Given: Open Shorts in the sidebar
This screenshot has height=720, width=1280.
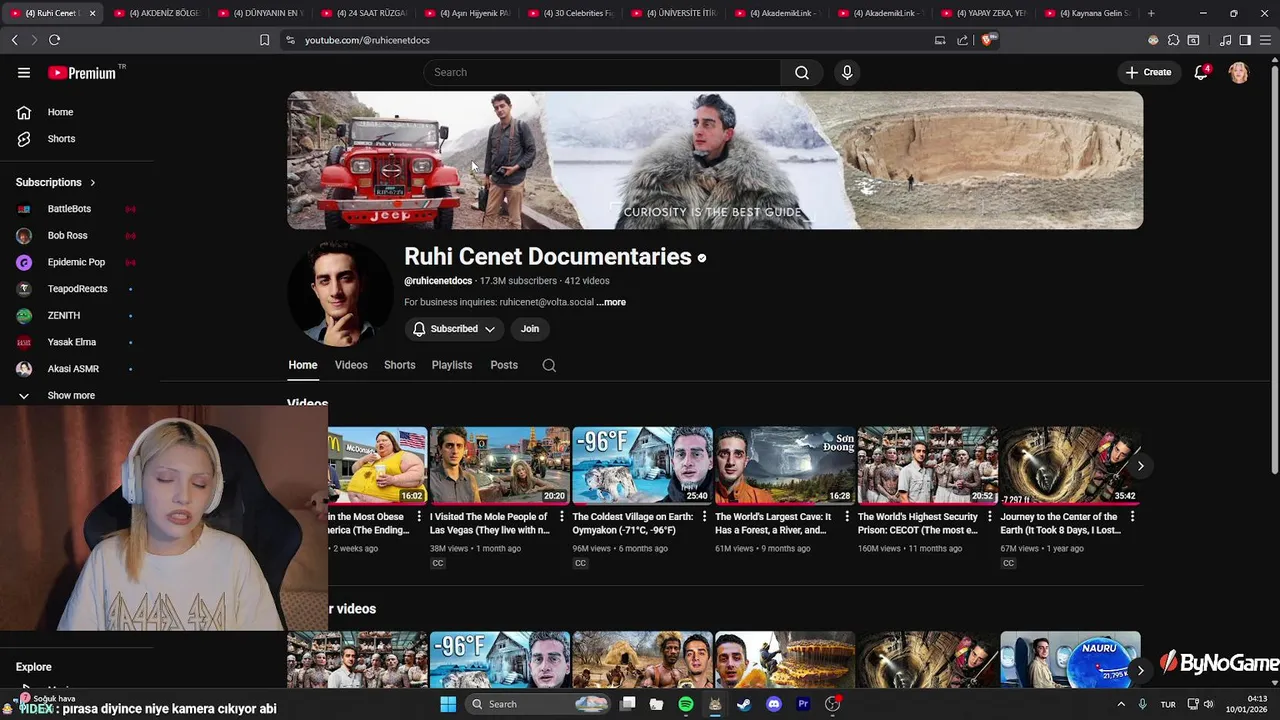Looking at the screenshot, I should point(61,139).
